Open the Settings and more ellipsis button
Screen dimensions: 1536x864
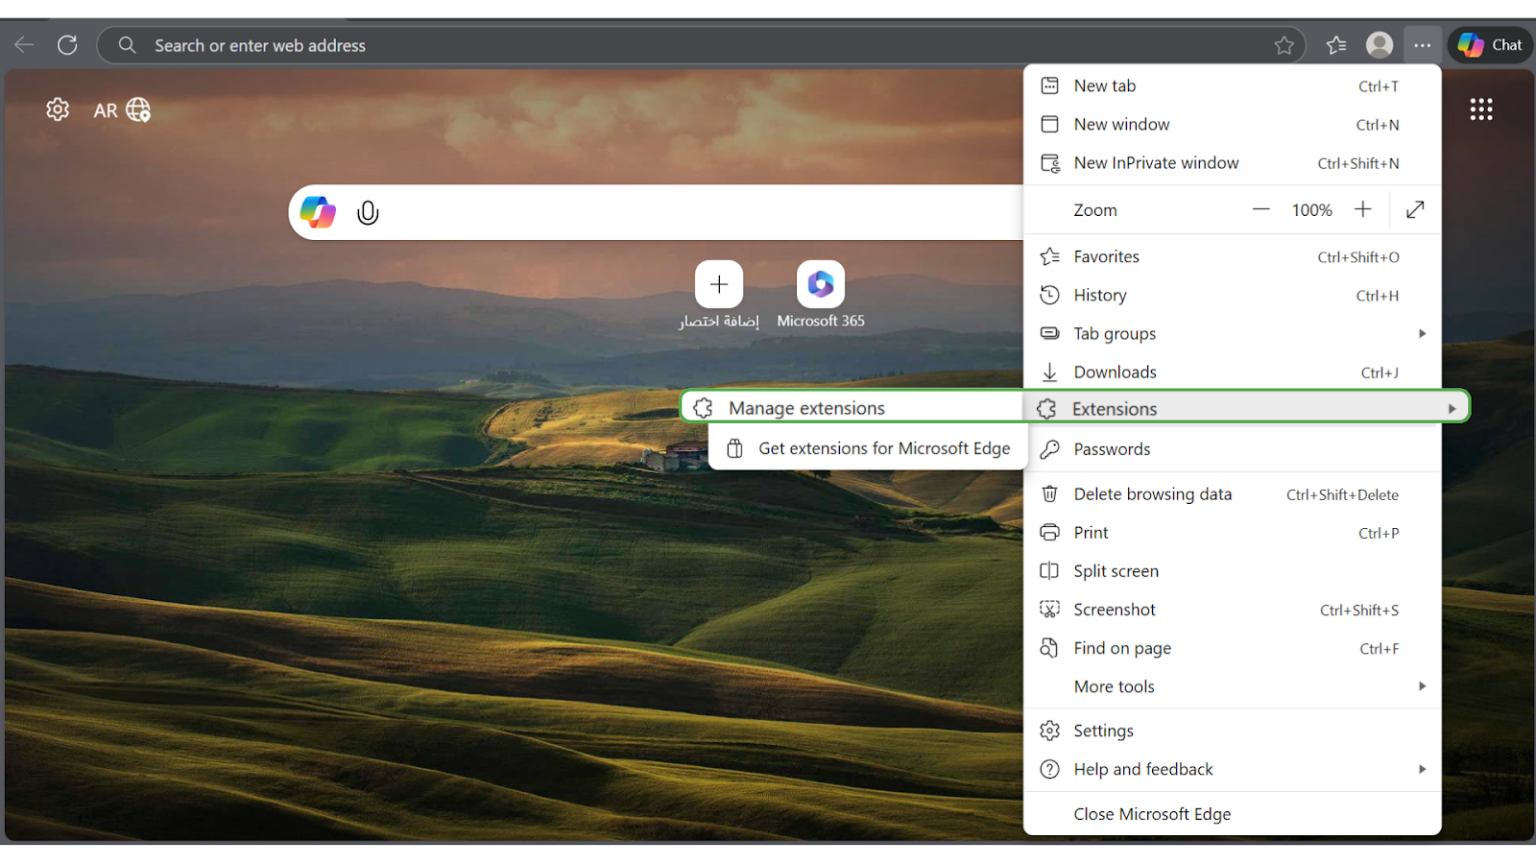[x=1422, y=45]
